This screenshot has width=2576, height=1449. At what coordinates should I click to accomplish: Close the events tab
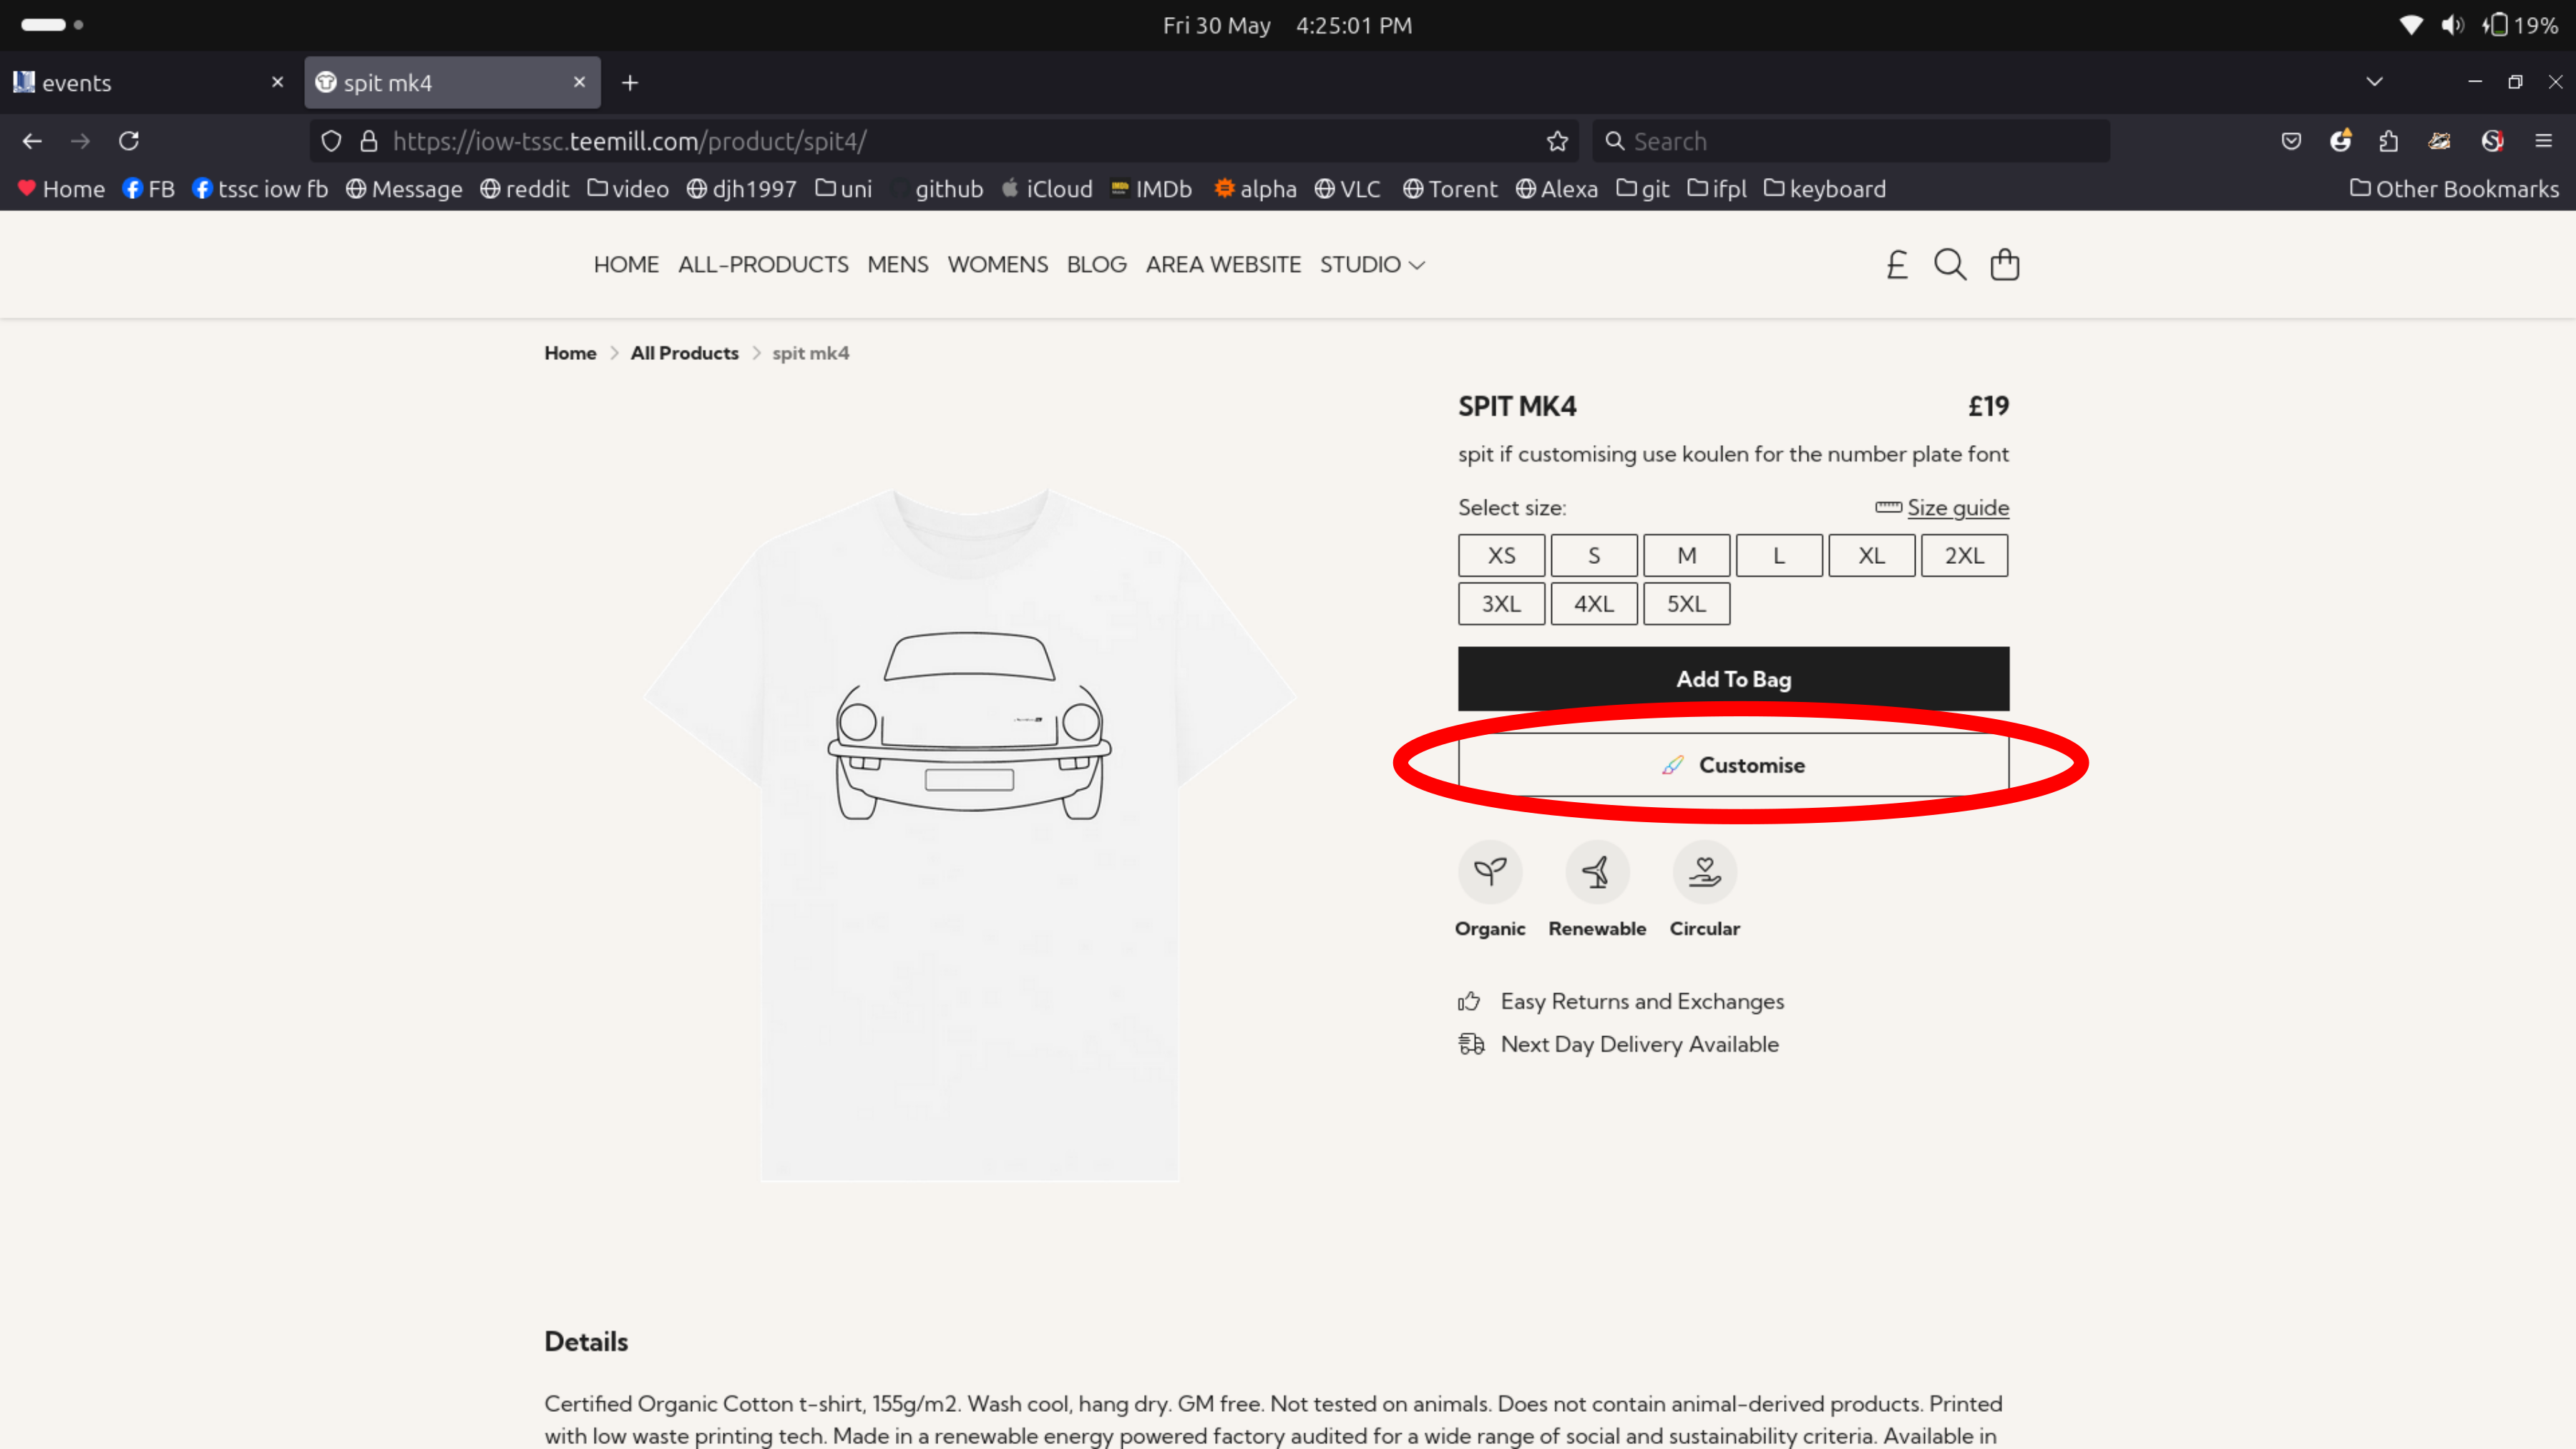tap(277, 82)
